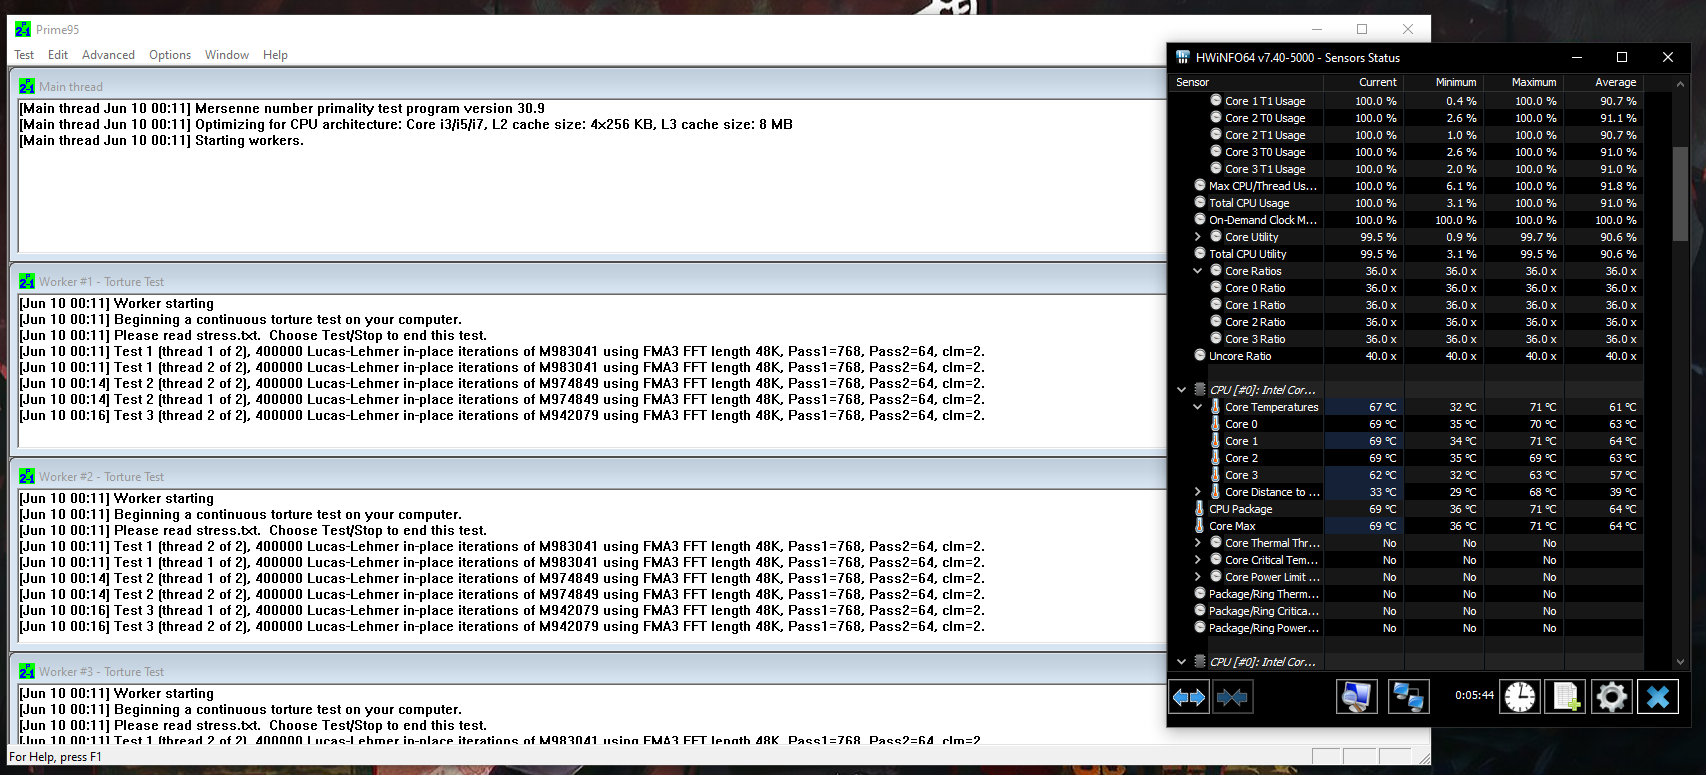Open the Test menu in Prime95
The image size is (1706, 775).
click(x=24, y=55)
